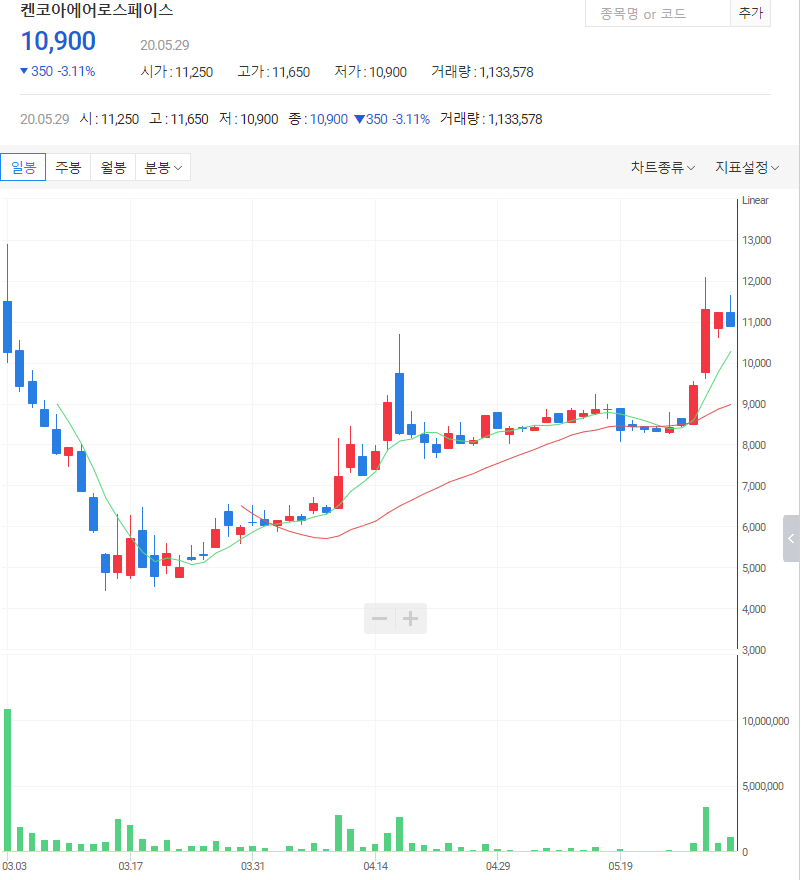
Task: Click the 추가 add button
Action: pyautogui.click(x=750, y=13)
